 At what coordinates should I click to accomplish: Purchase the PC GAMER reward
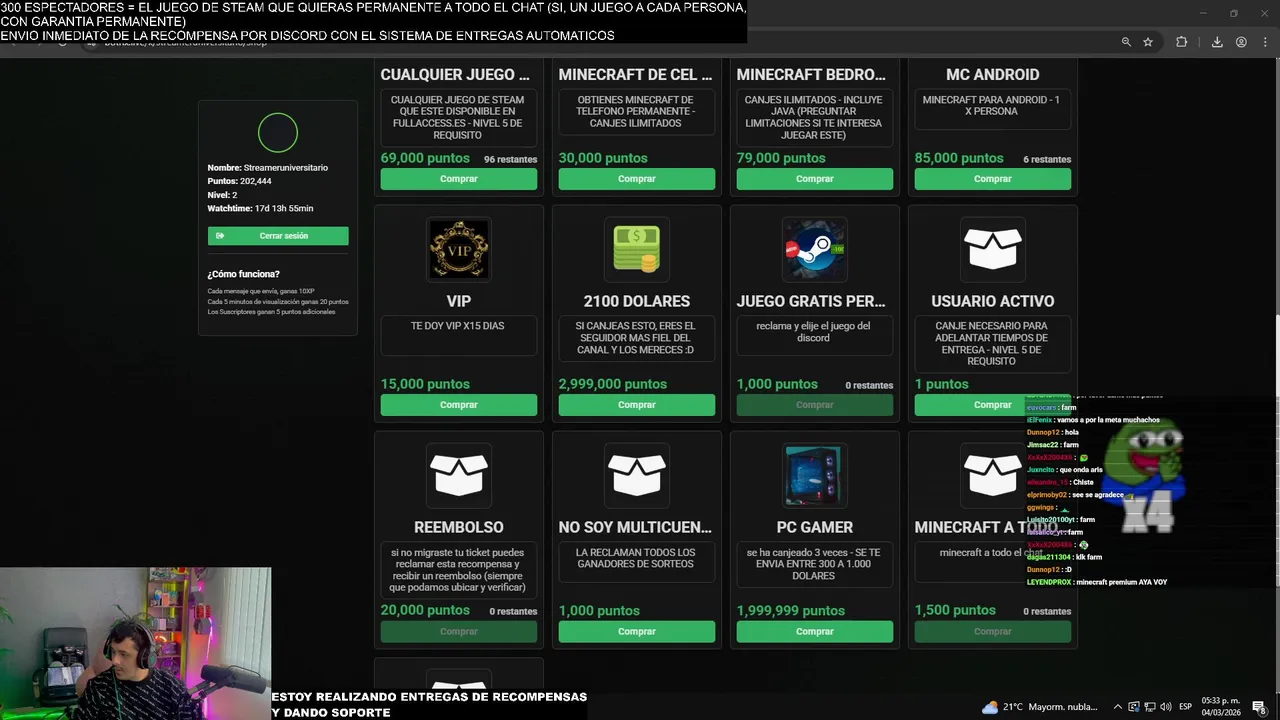tap(814, 631)
